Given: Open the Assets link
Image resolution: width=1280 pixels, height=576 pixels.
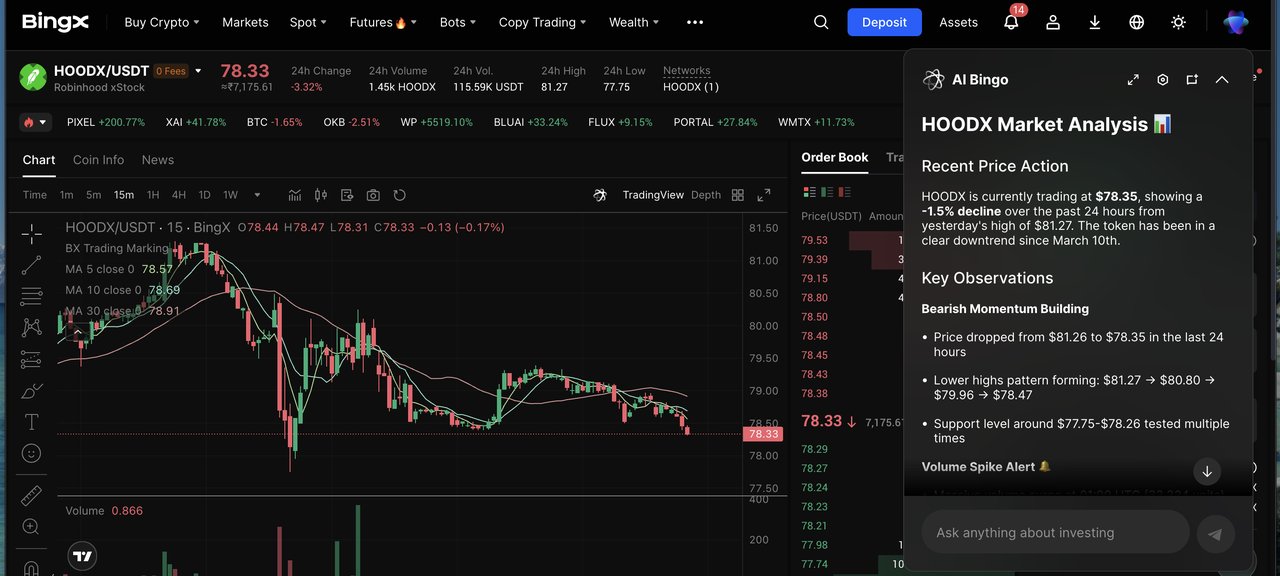Looking at the screenshot, I should click(958, 22).
